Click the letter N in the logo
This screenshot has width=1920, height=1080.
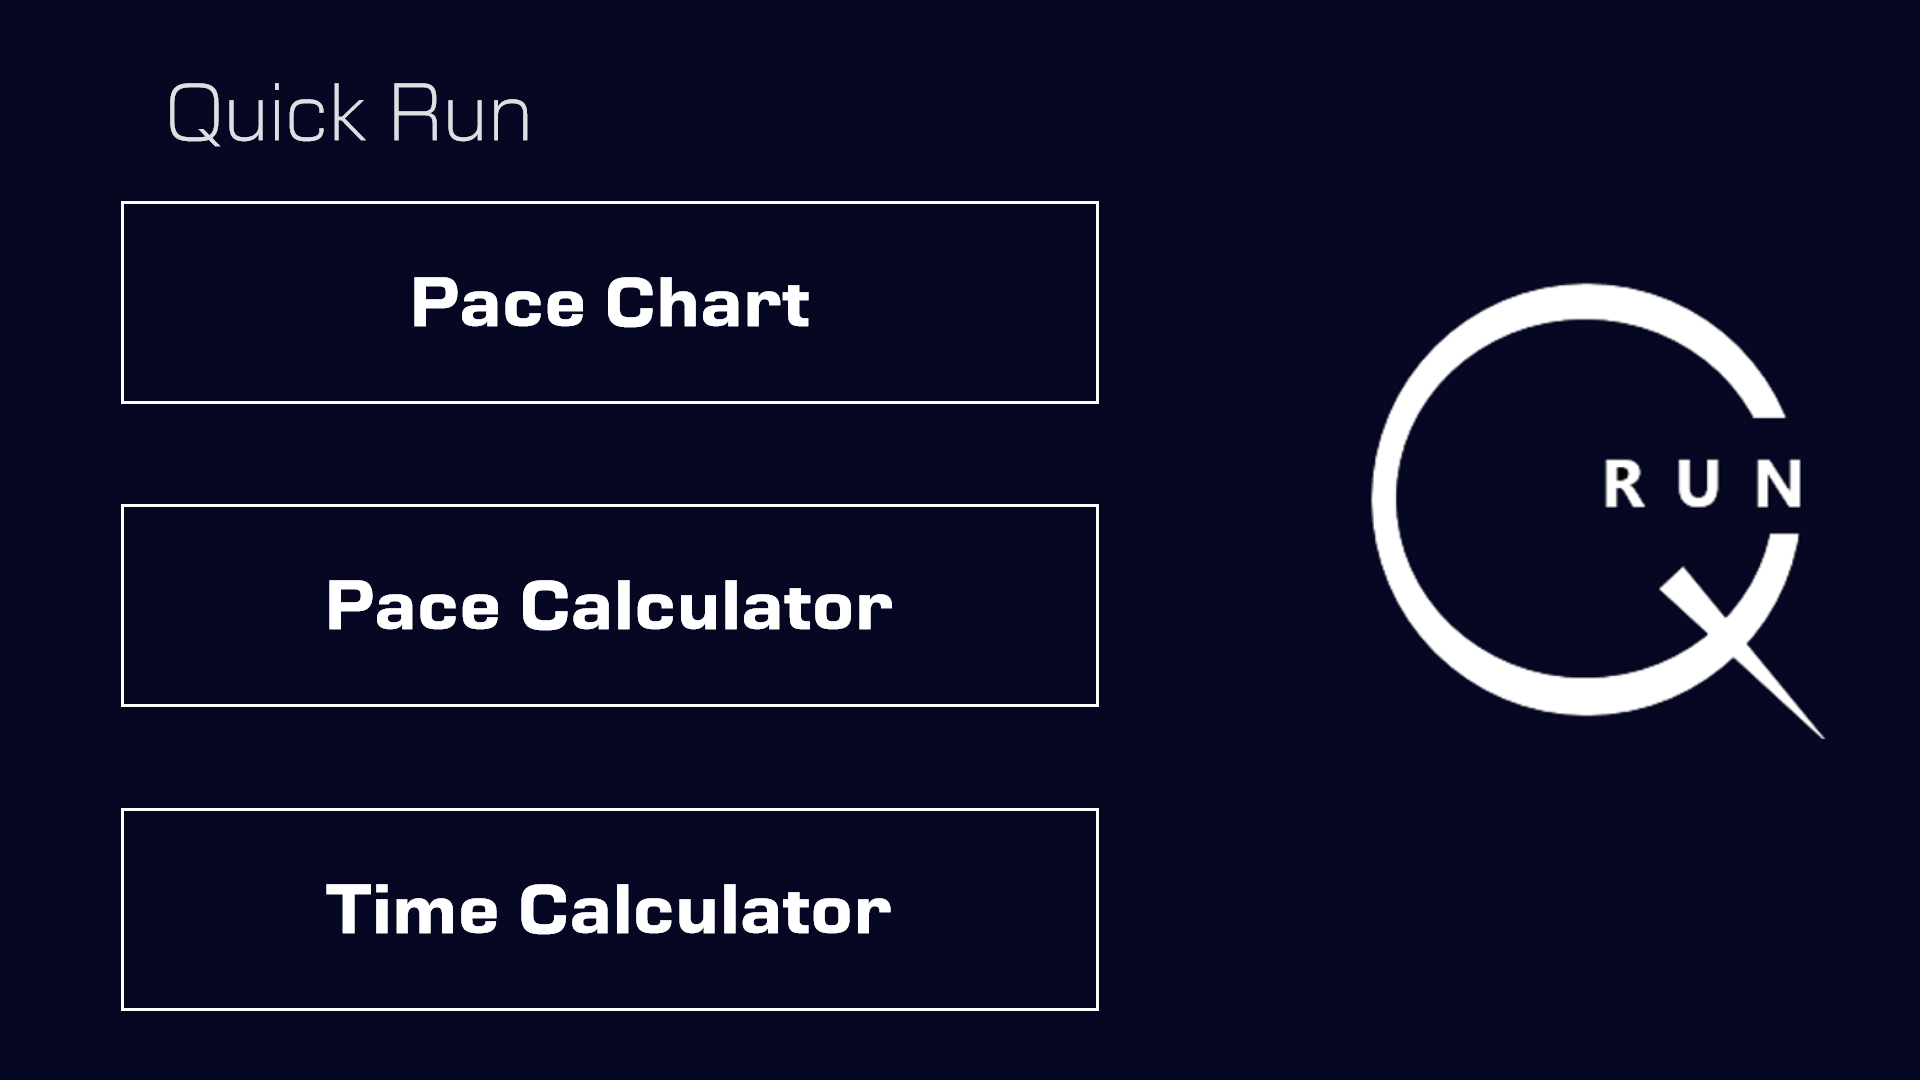[x=1778, y=484]
